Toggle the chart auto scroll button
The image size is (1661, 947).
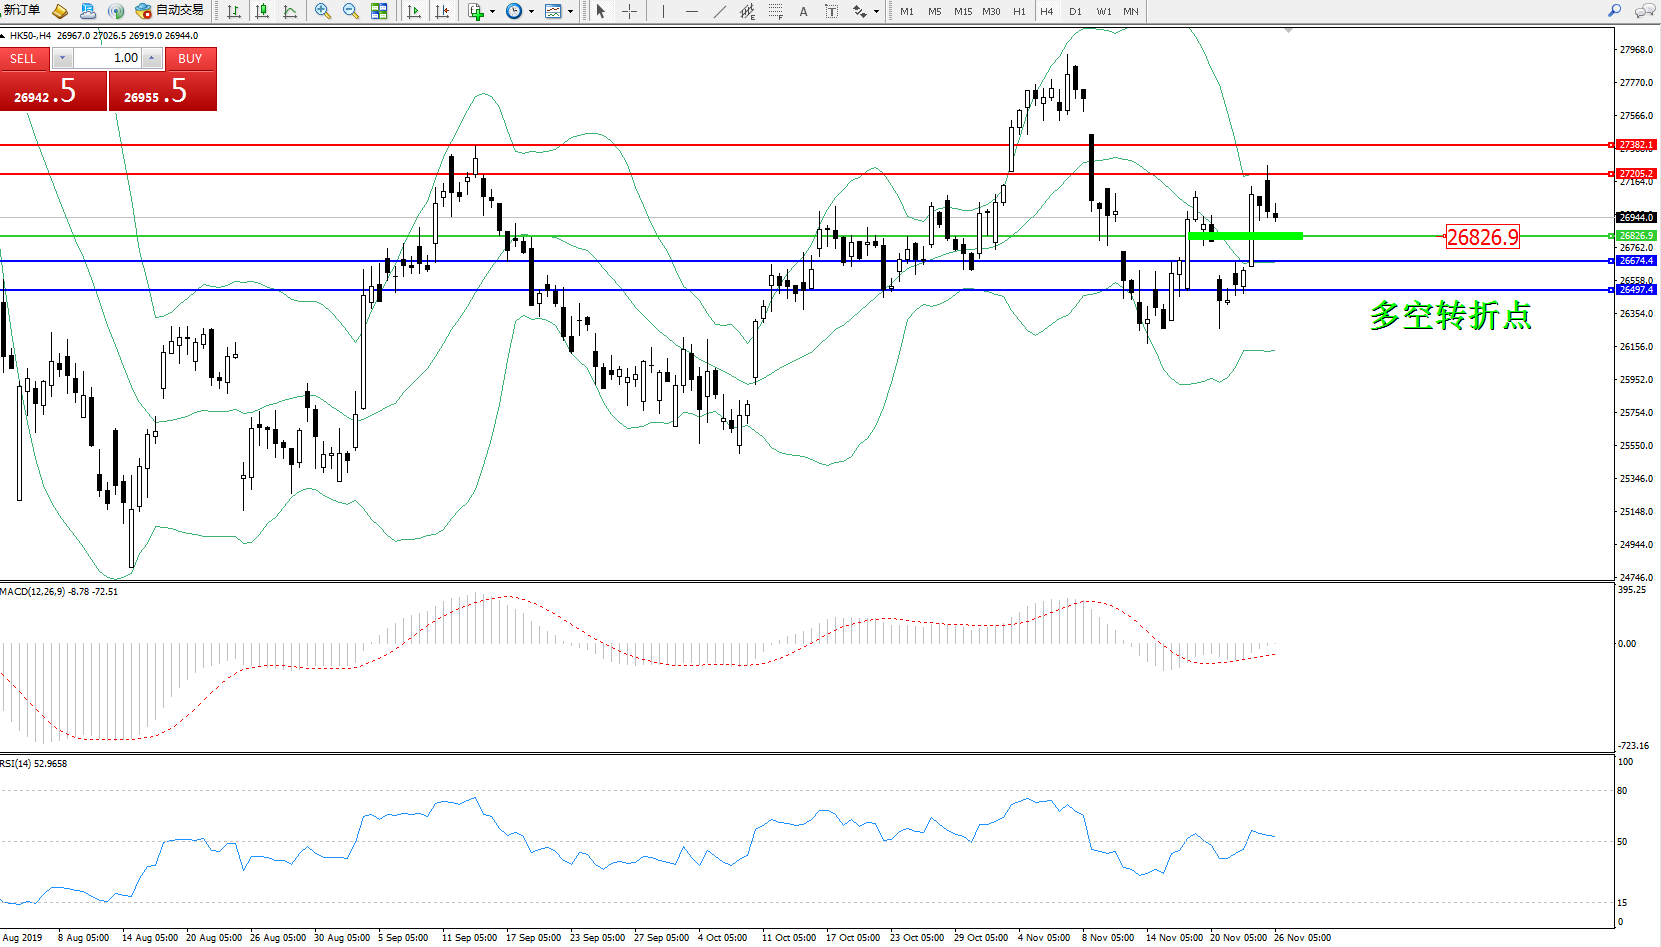[414, 11]
